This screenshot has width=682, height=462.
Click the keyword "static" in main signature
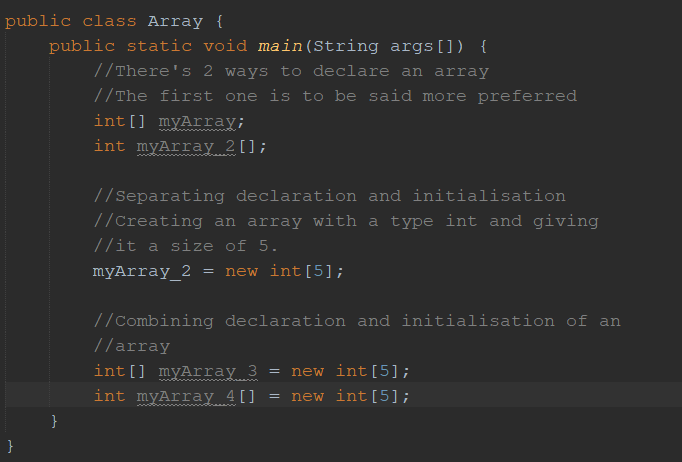click(159, 46)
